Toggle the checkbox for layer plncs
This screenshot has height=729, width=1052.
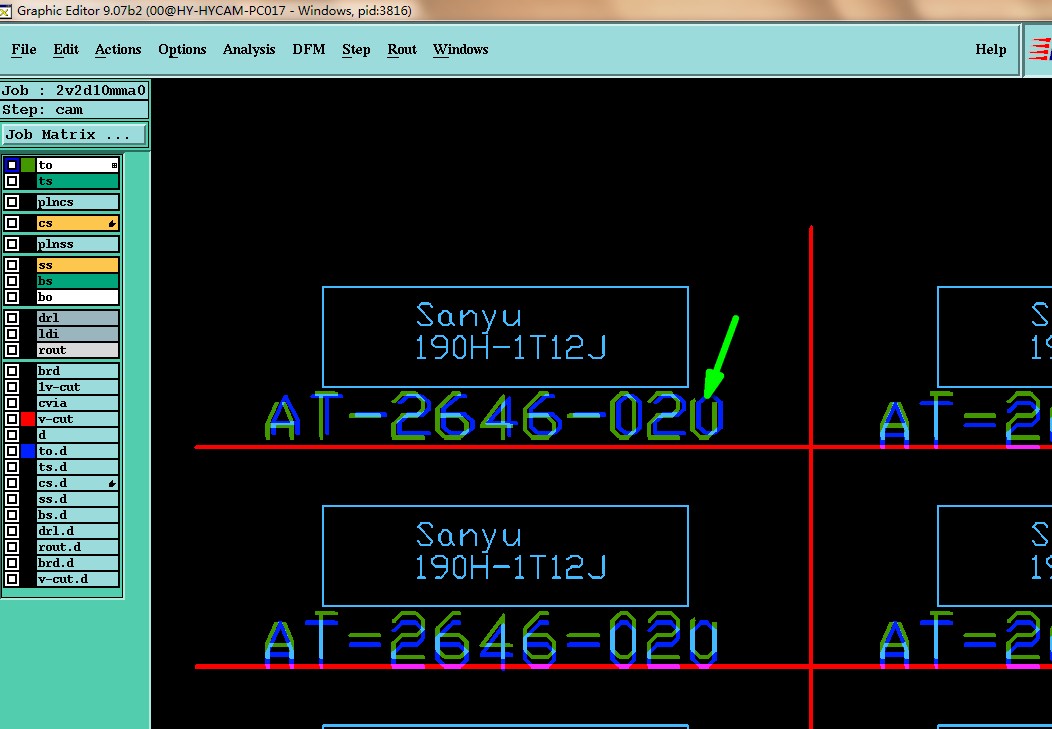(x=11, y=202)
